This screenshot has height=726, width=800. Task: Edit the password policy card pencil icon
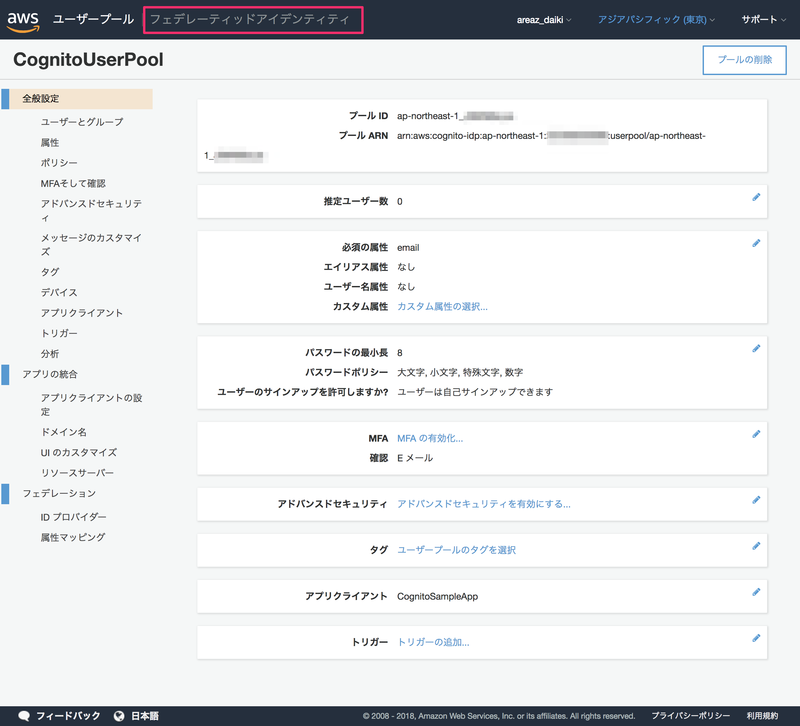point(756,349)
